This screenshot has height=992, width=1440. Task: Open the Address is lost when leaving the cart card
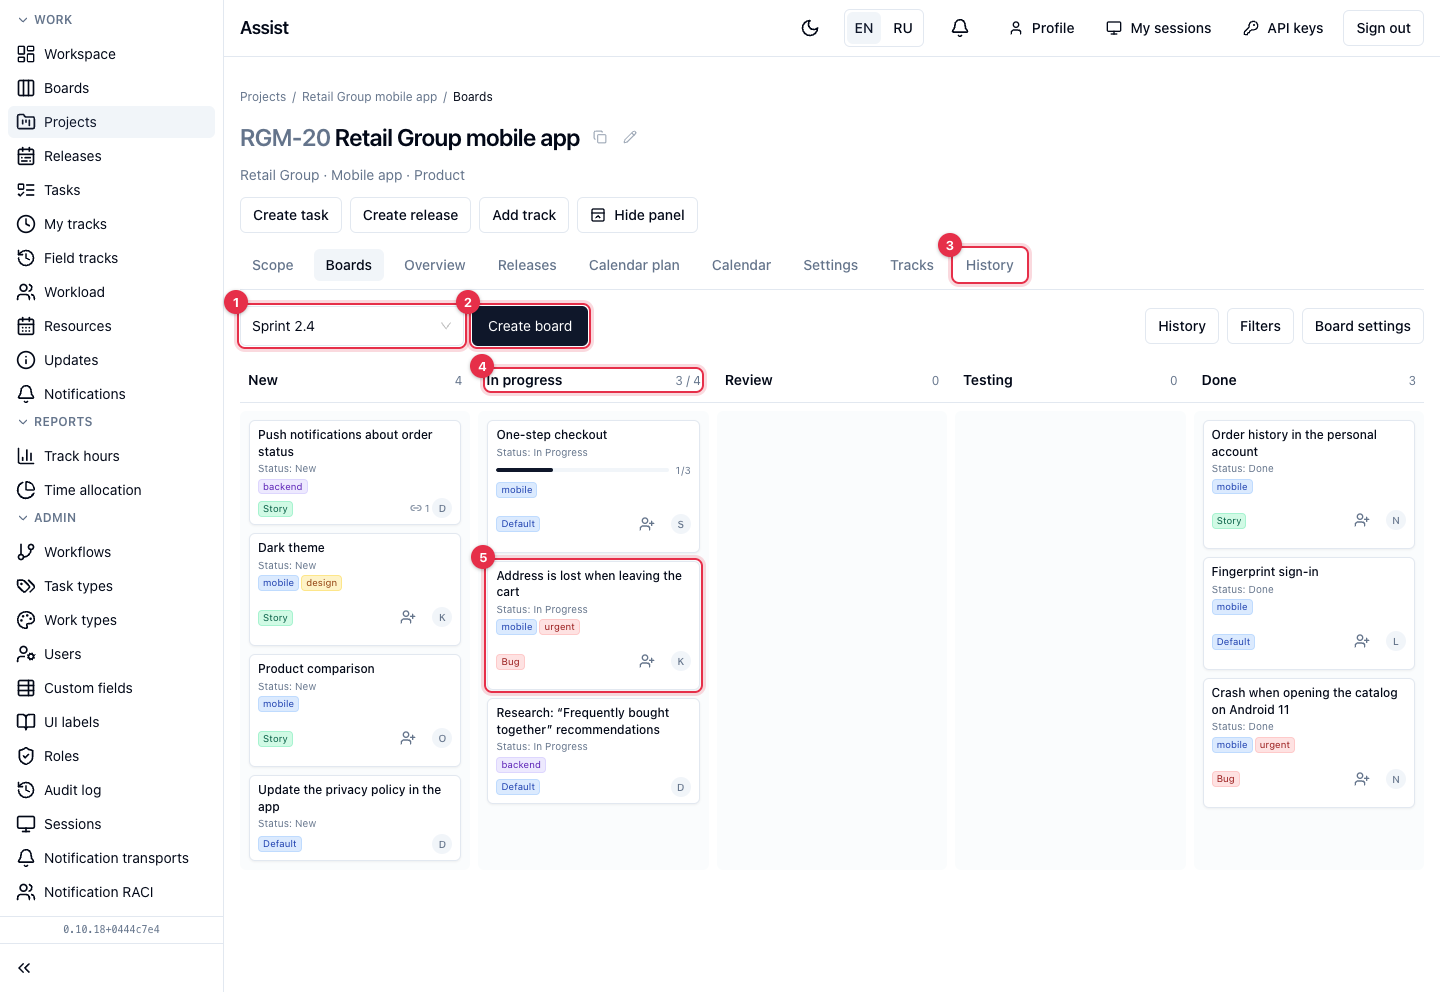[594, 625]
